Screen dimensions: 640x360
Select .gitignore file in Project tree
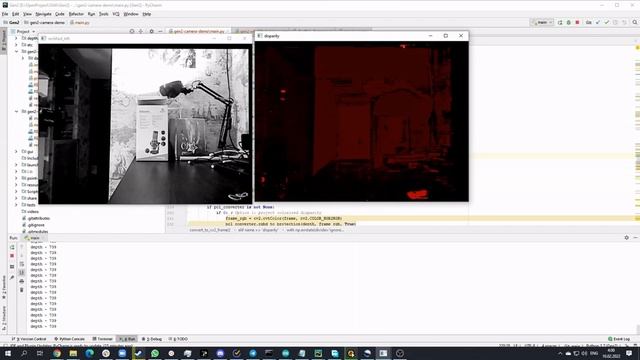pos(33,225)
